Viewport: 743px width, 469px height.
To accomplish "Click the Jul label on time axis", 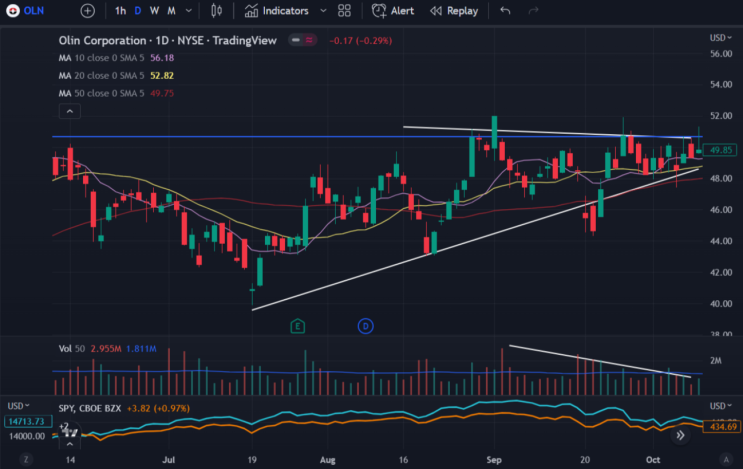I will [x=169, y=460].
